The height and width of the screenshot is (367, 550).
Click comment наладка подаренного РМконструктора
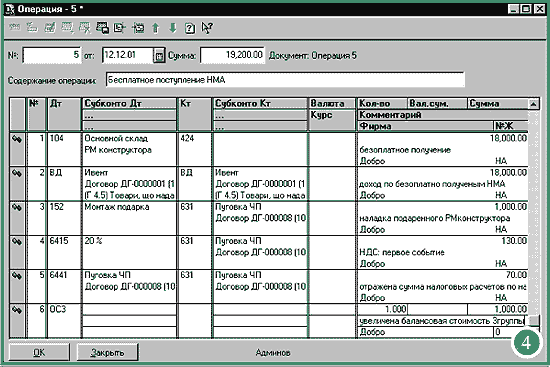pos(443,218)
